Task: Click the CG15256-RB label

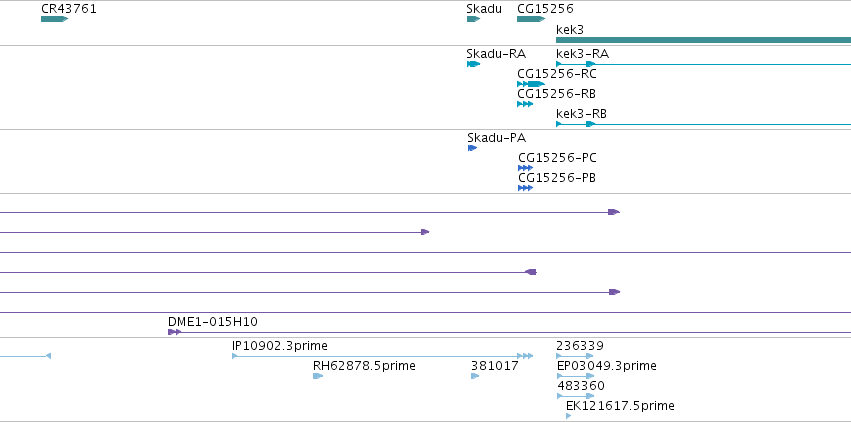Action: click(556, 94)
